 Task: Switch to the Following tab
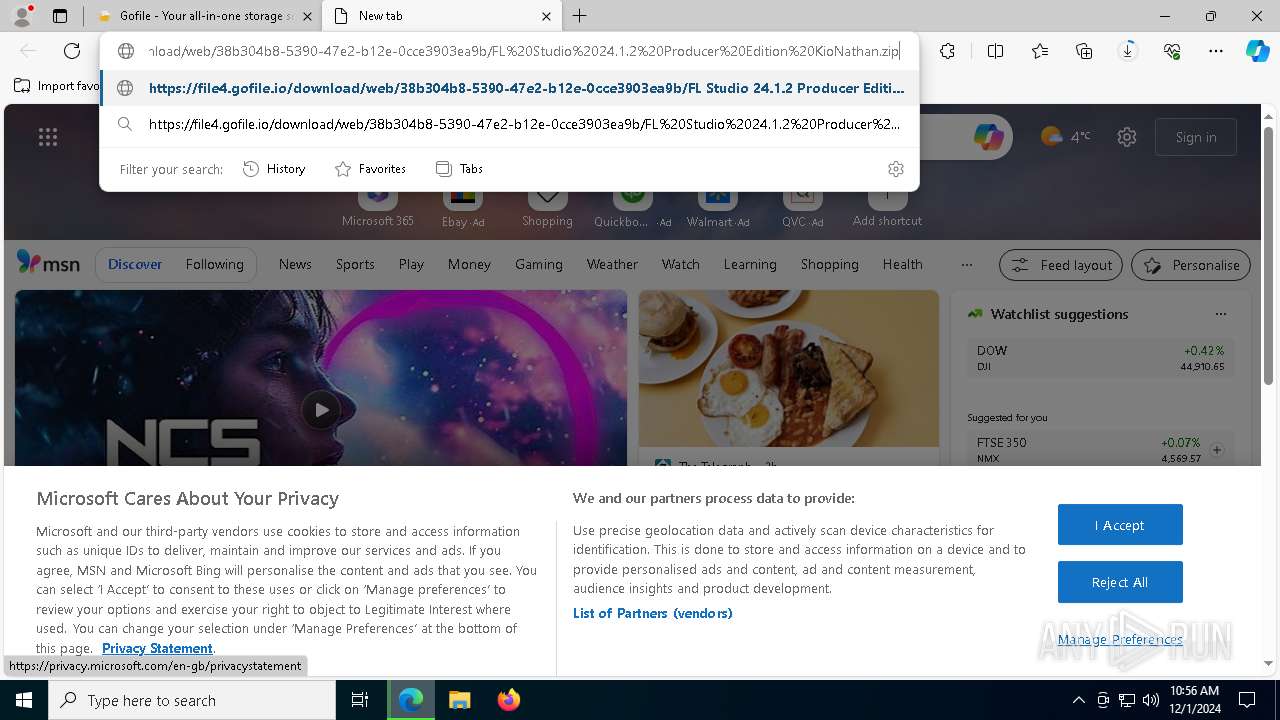coord(214,264)
